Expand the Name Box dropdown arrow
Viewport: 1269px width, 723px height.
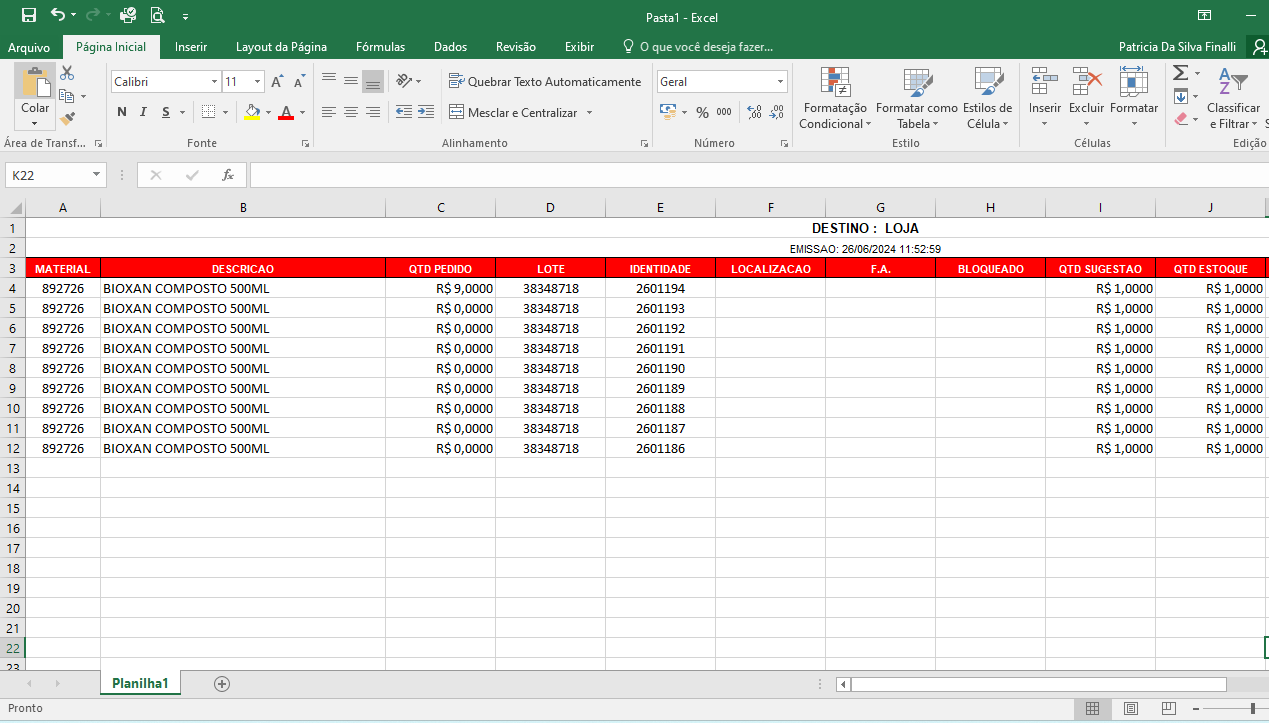click(x=96, y=175)
